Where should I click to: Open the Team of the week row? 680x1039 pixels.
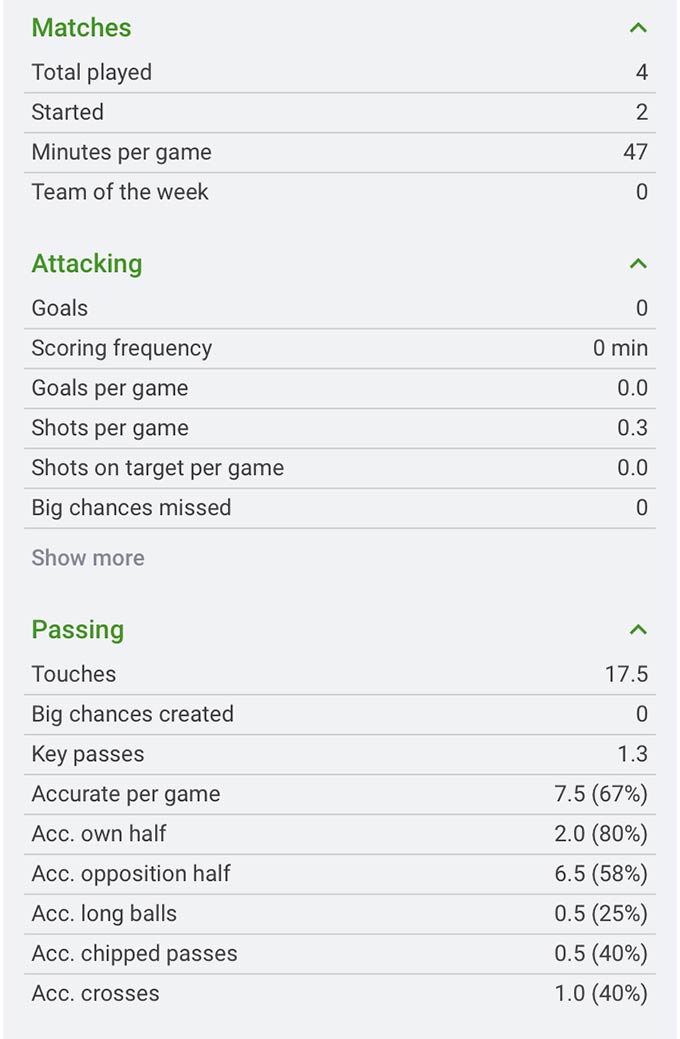(340, 192)
